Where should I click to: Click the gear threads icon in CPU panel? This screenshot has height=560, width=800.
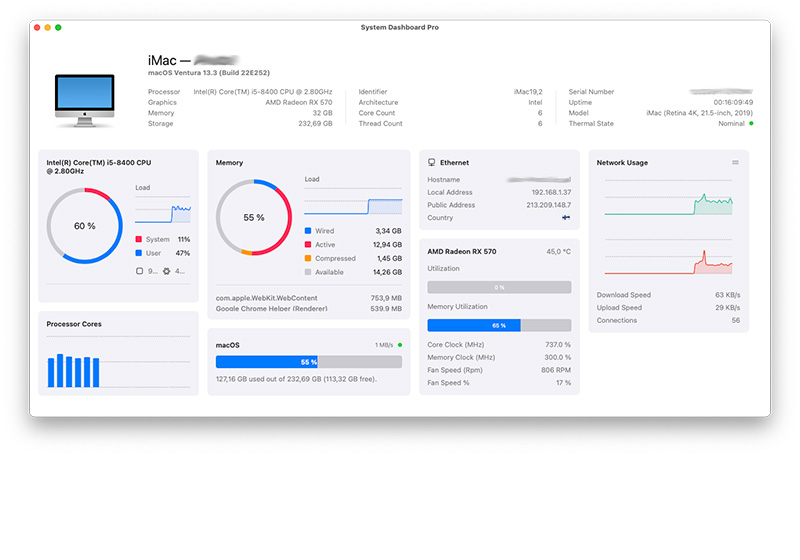166,271
